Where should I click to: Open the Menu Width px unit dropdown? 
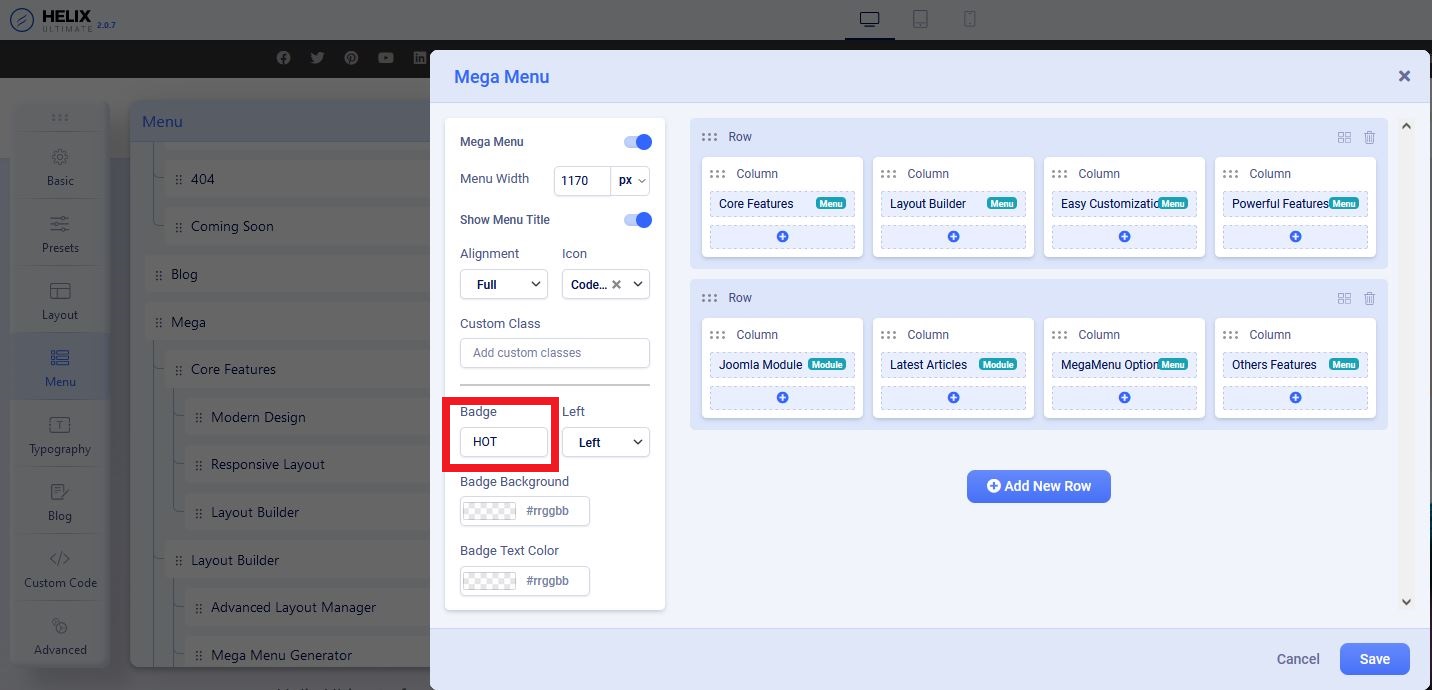click(631, 181)
